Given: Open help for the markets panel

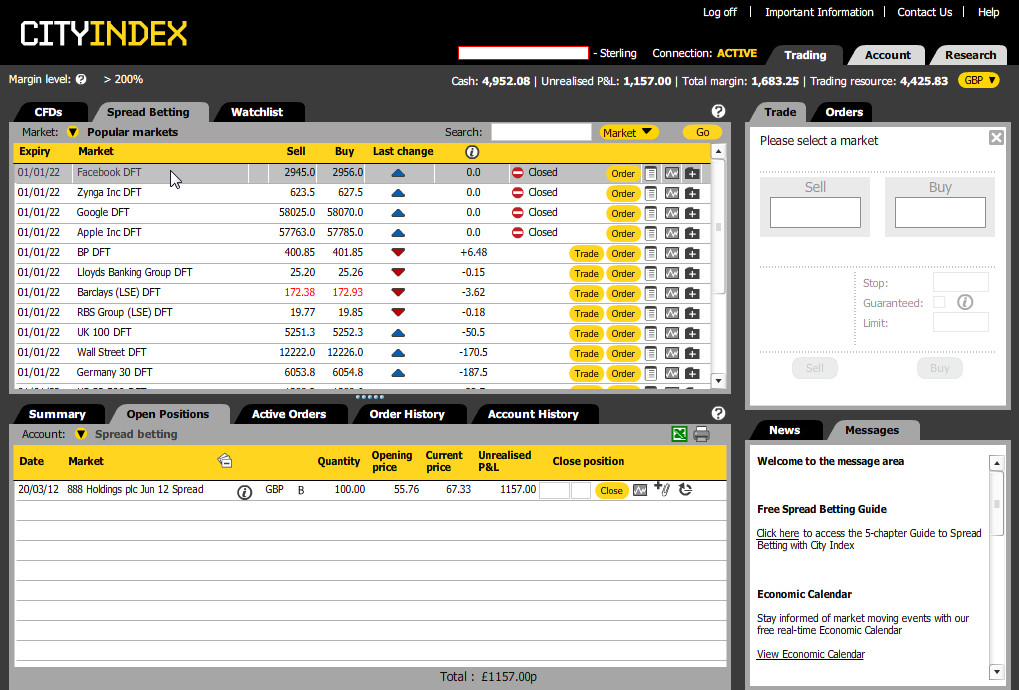Looking at the screenshot, I should (718, 111).
